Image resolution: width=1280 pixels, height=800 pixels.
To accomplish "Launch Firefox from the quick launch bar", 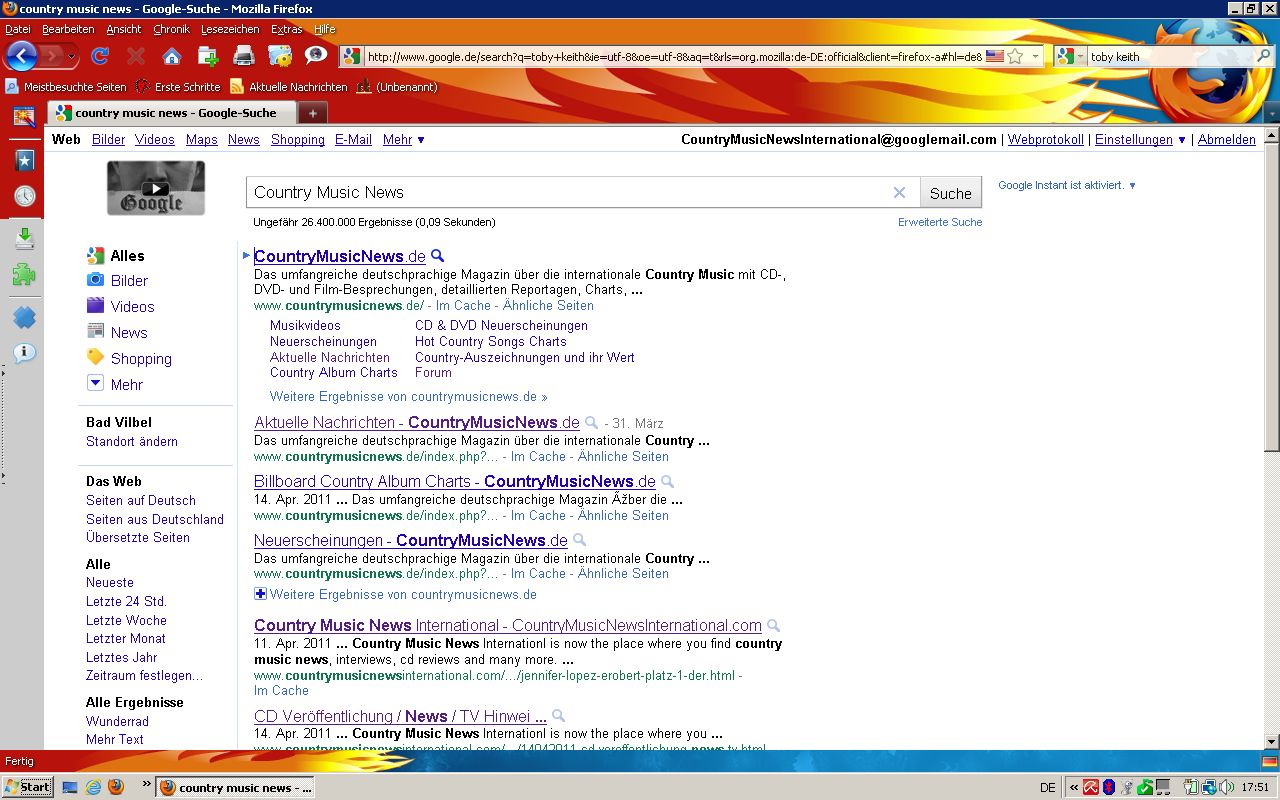I will (x=115, y=787).
